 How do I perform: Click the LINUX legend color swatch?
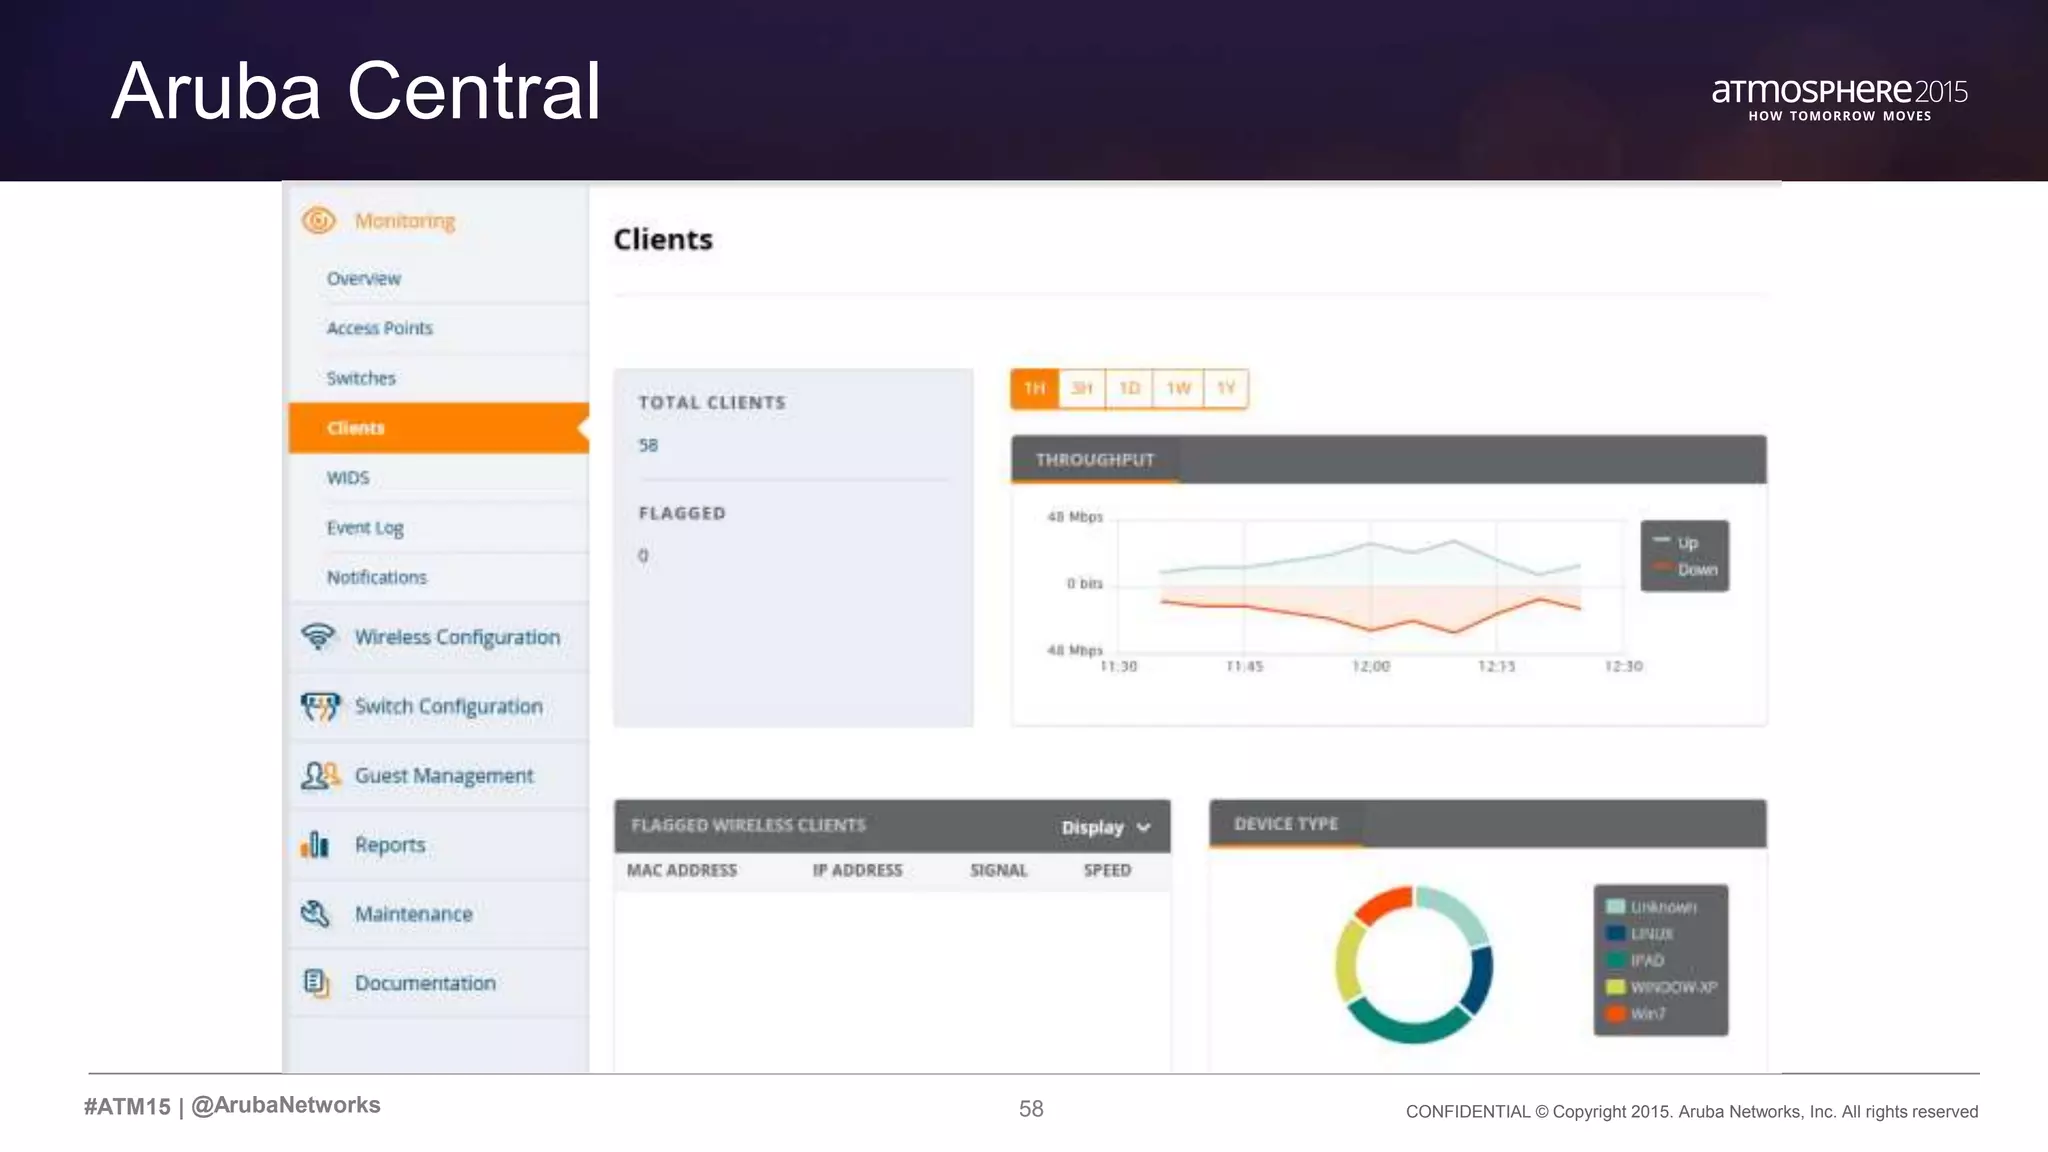[1615, 934]
